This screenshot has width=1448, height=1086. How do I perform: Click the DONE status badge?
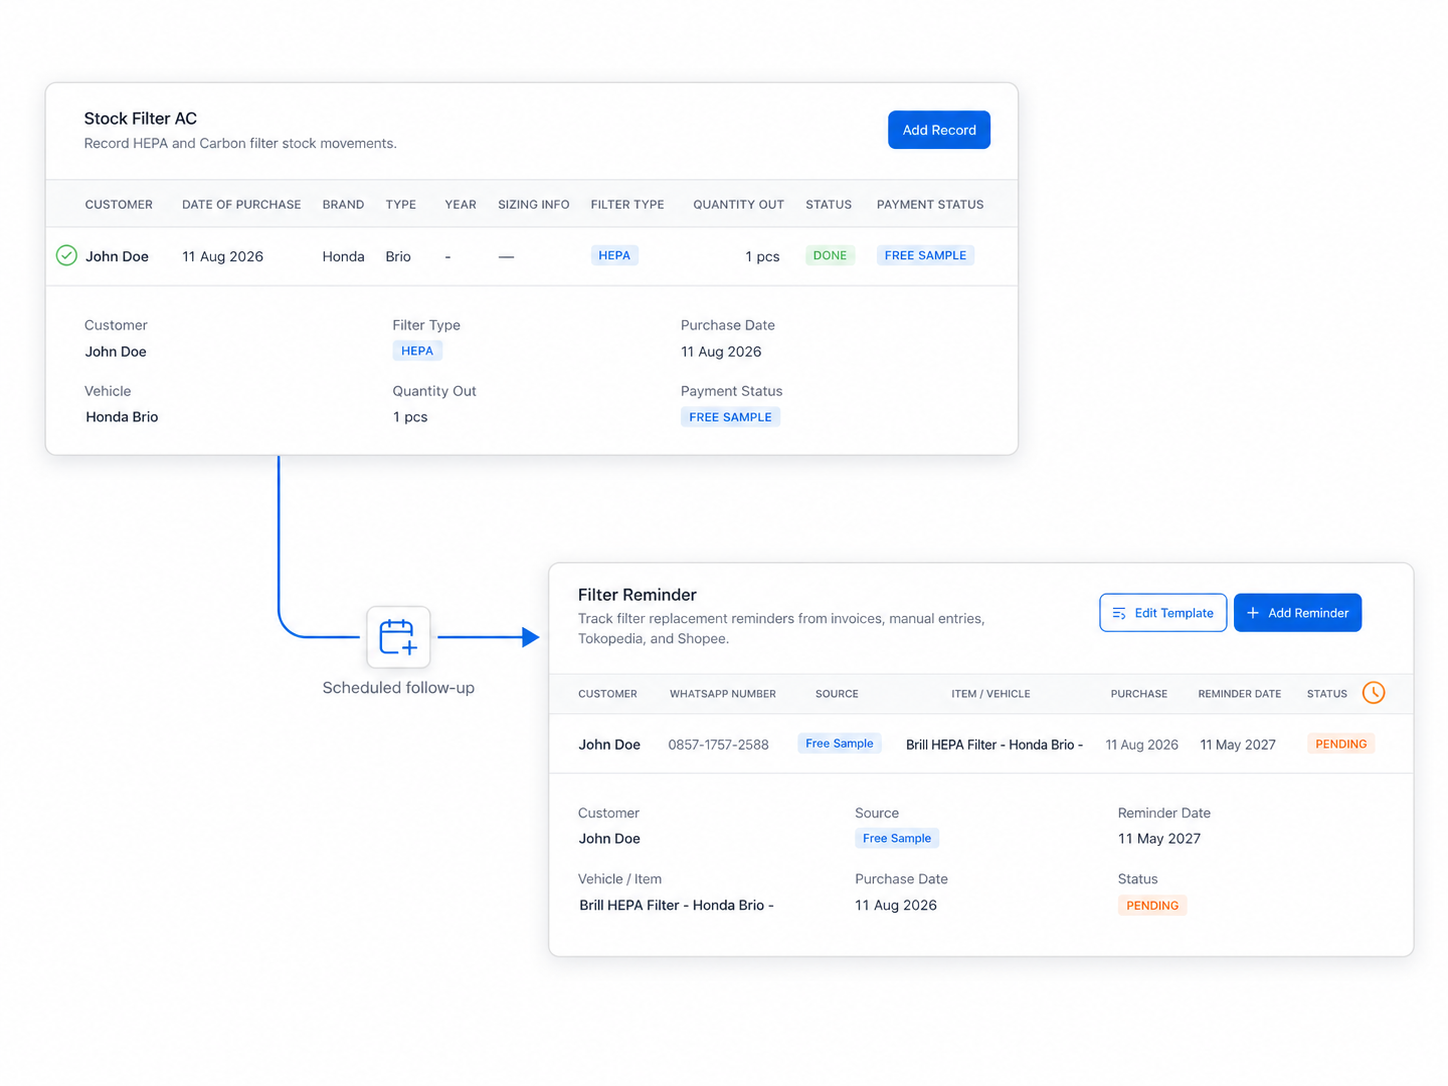(830, 256)
